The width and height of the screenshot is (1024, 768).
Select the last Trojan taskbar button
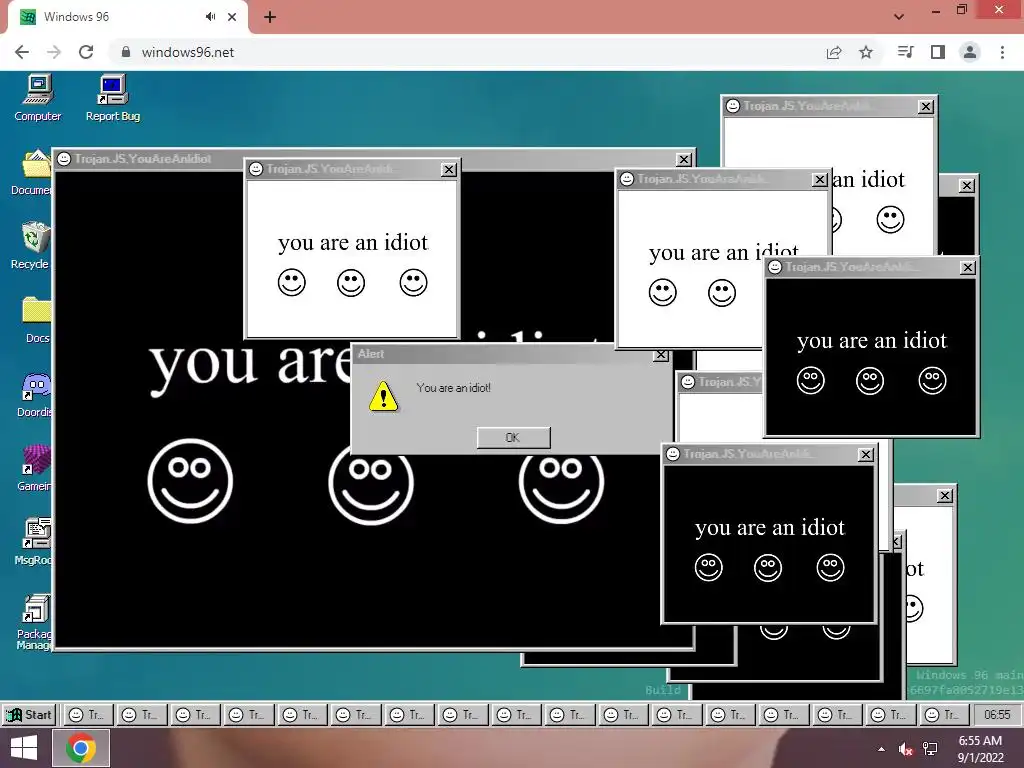pyautogui.click(x=943, y=715)
